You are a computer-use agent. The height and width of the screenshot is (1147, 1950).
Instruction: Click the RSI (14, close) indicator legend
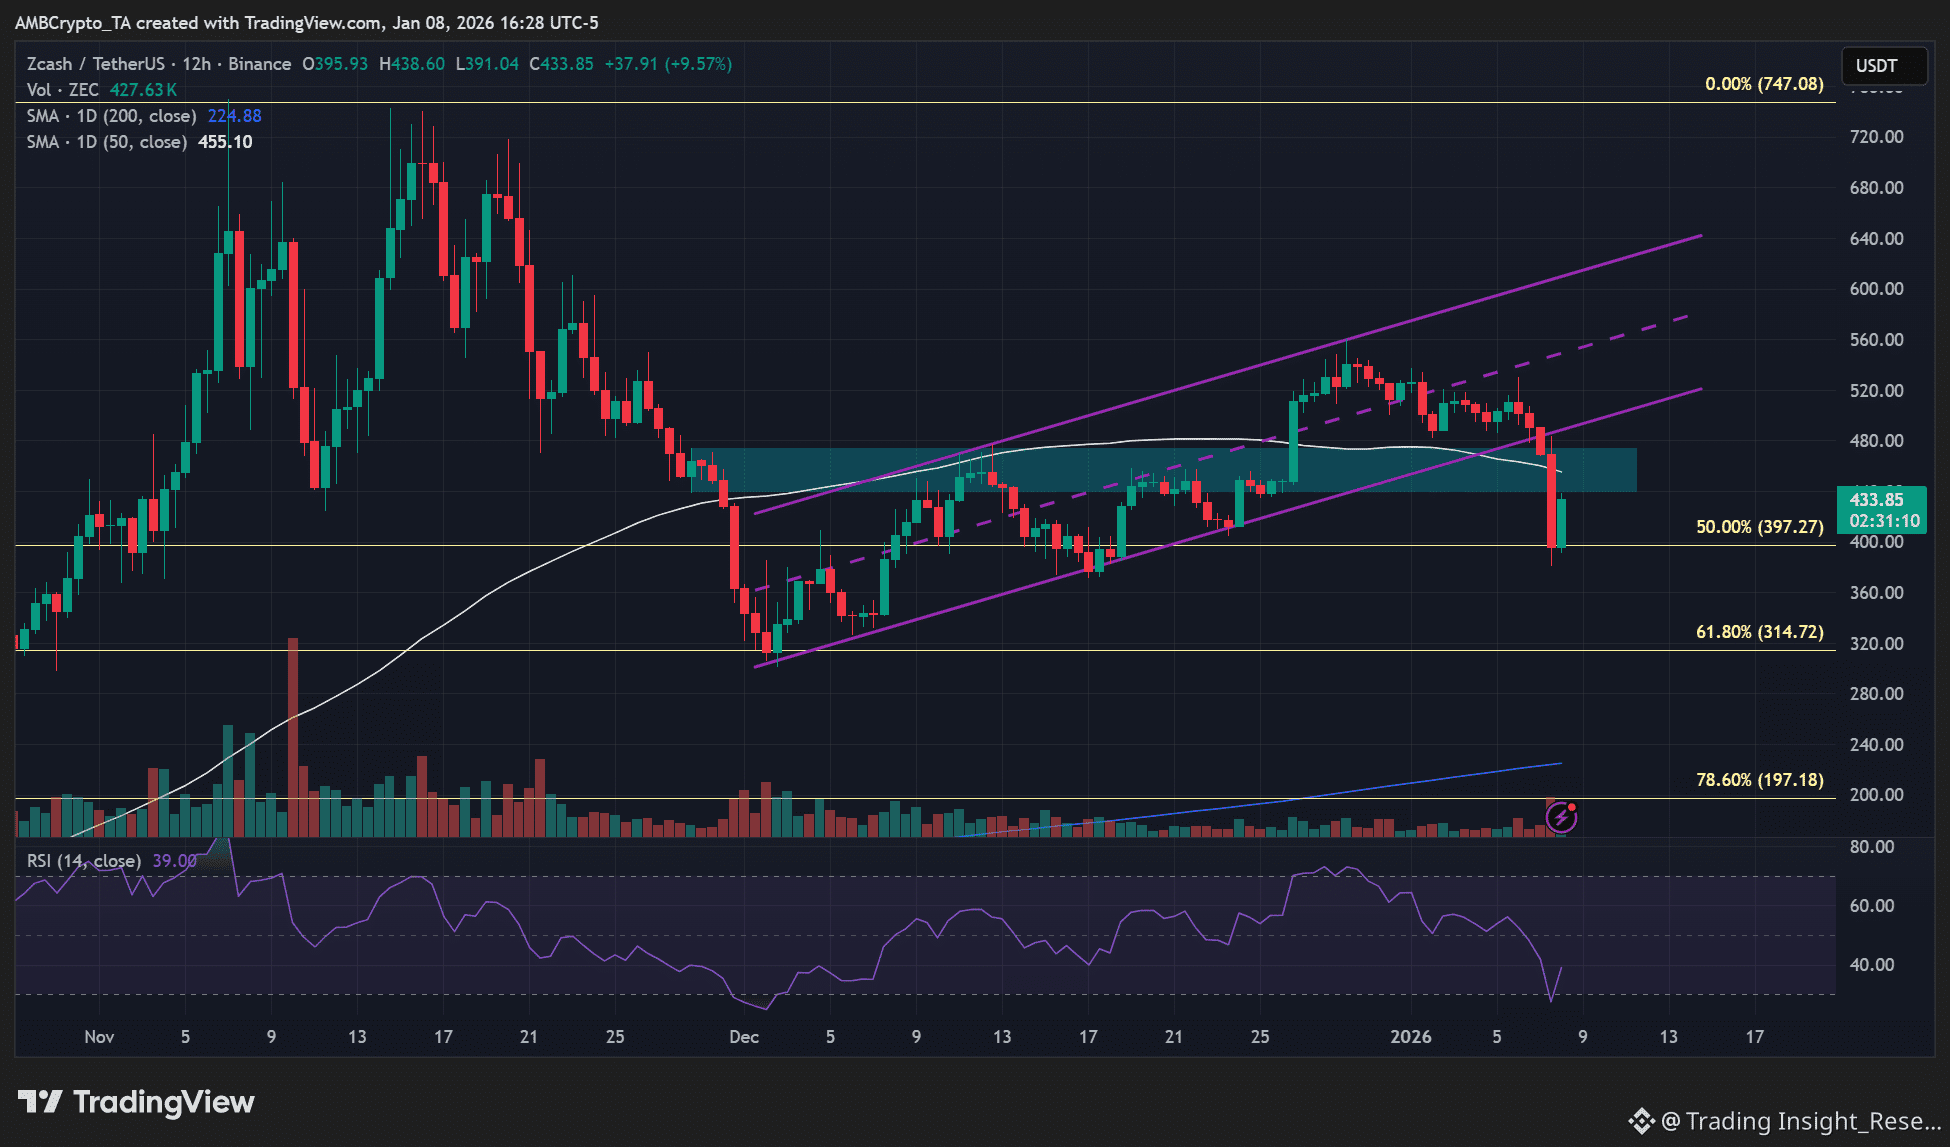coord(83,861)
